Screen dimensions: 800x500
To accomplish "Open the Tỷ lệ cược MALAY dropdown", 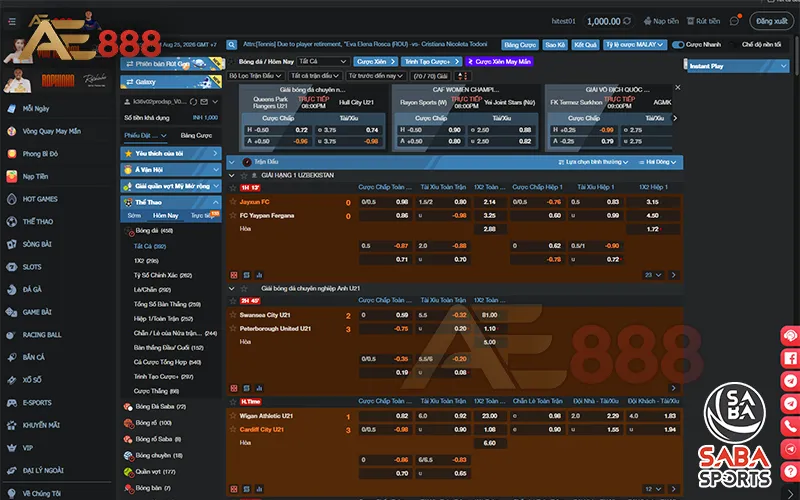I will (x=635, y=45).
